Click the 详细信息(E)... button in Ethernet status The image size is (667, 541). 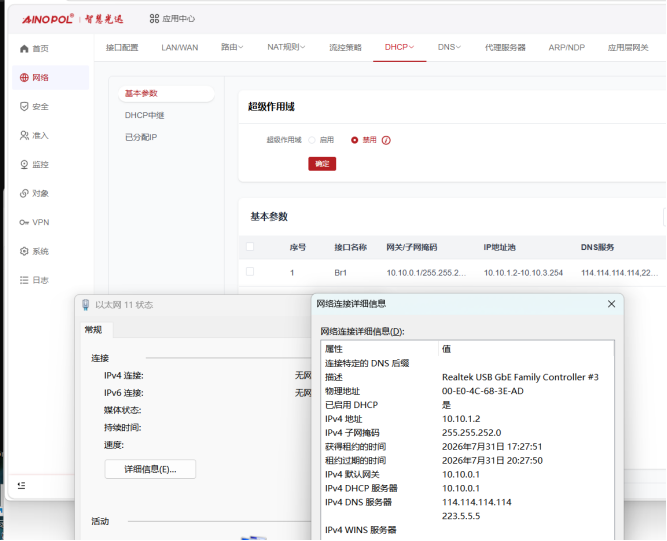150,469
